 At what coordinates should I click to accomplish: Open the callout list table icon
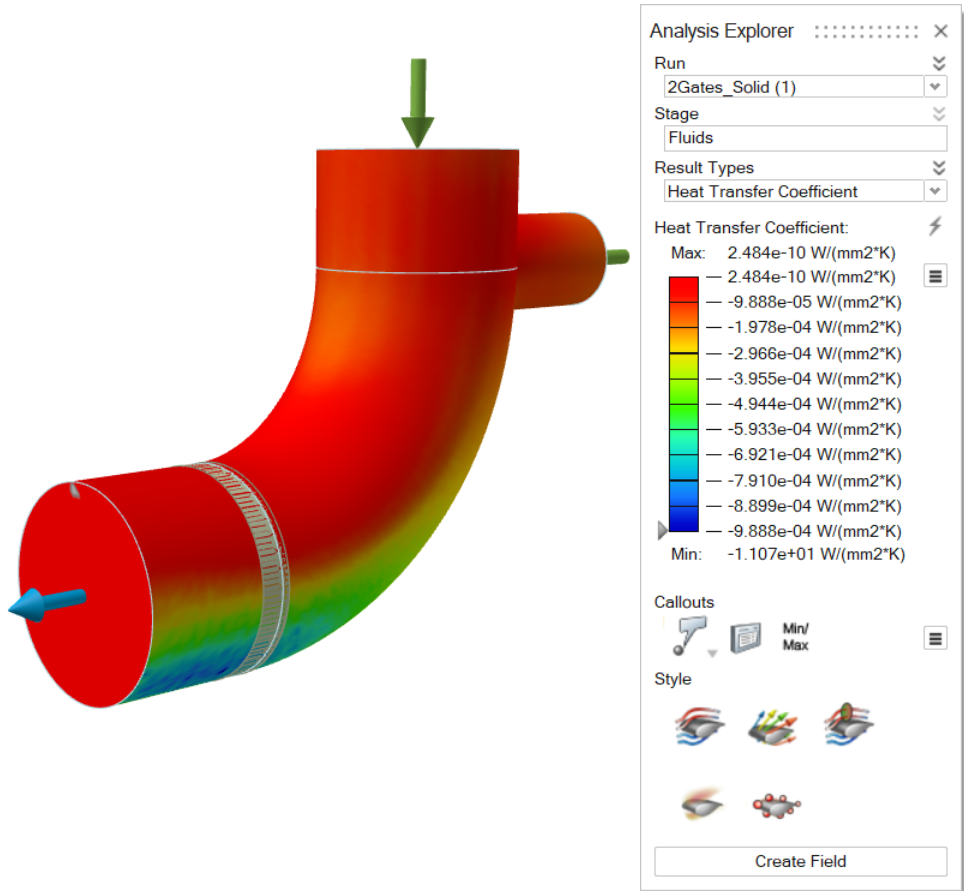[x=746, y=638]
